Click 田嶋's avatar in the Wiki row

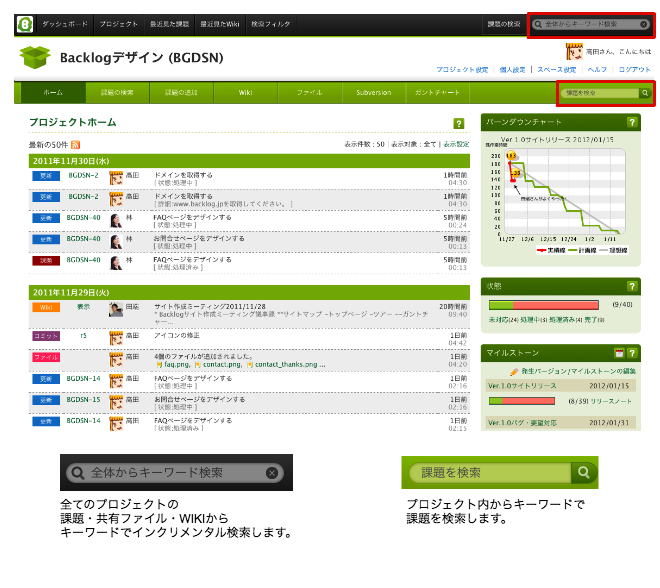pyautogui.click(x=116, y=309)
